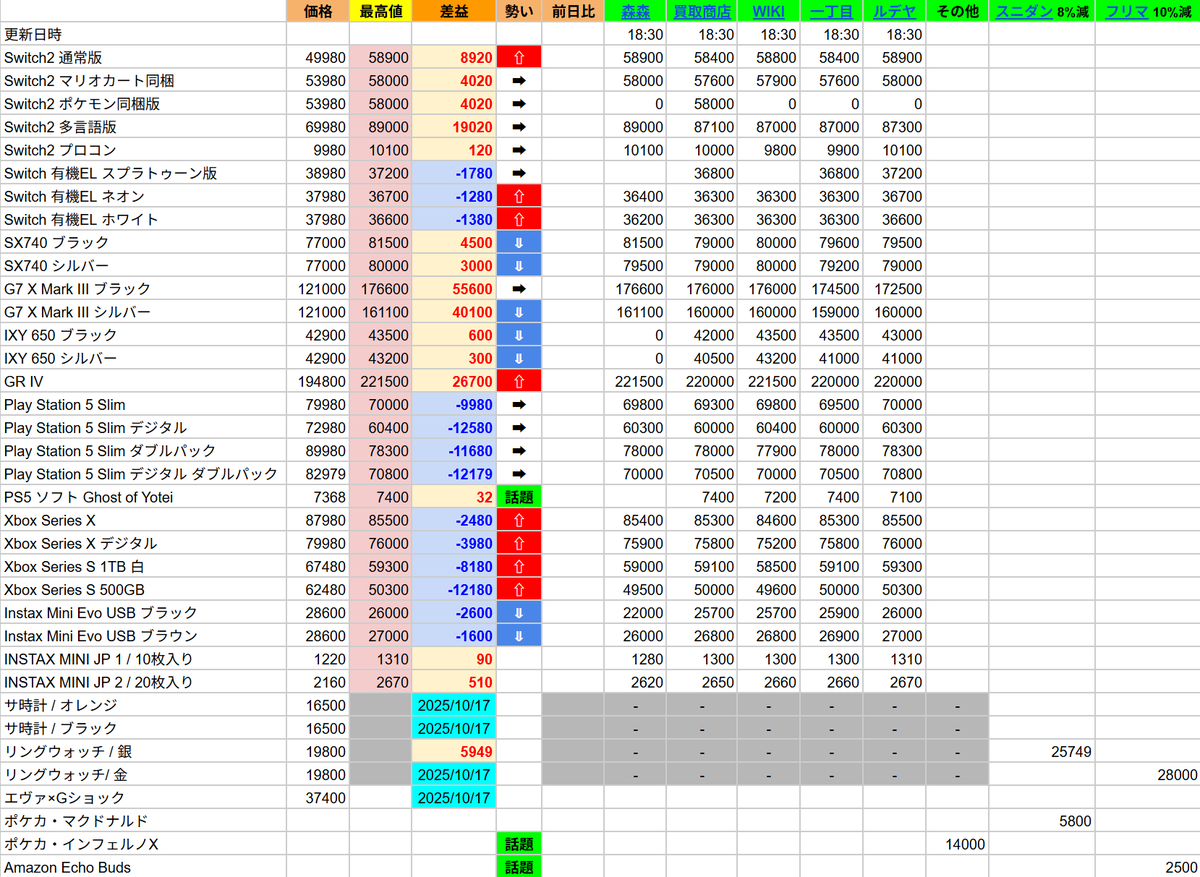Select Play Station 5 Slim デジタル ダブルパック label
Viewport: 1200px width, 877px height.
[x=141, y=474]
